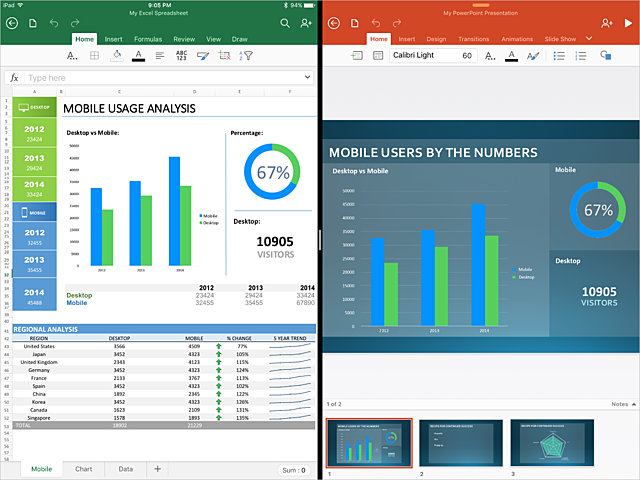Screen dimensions: 640x480
Task: Expand the Notes panel
Action: 623,404
